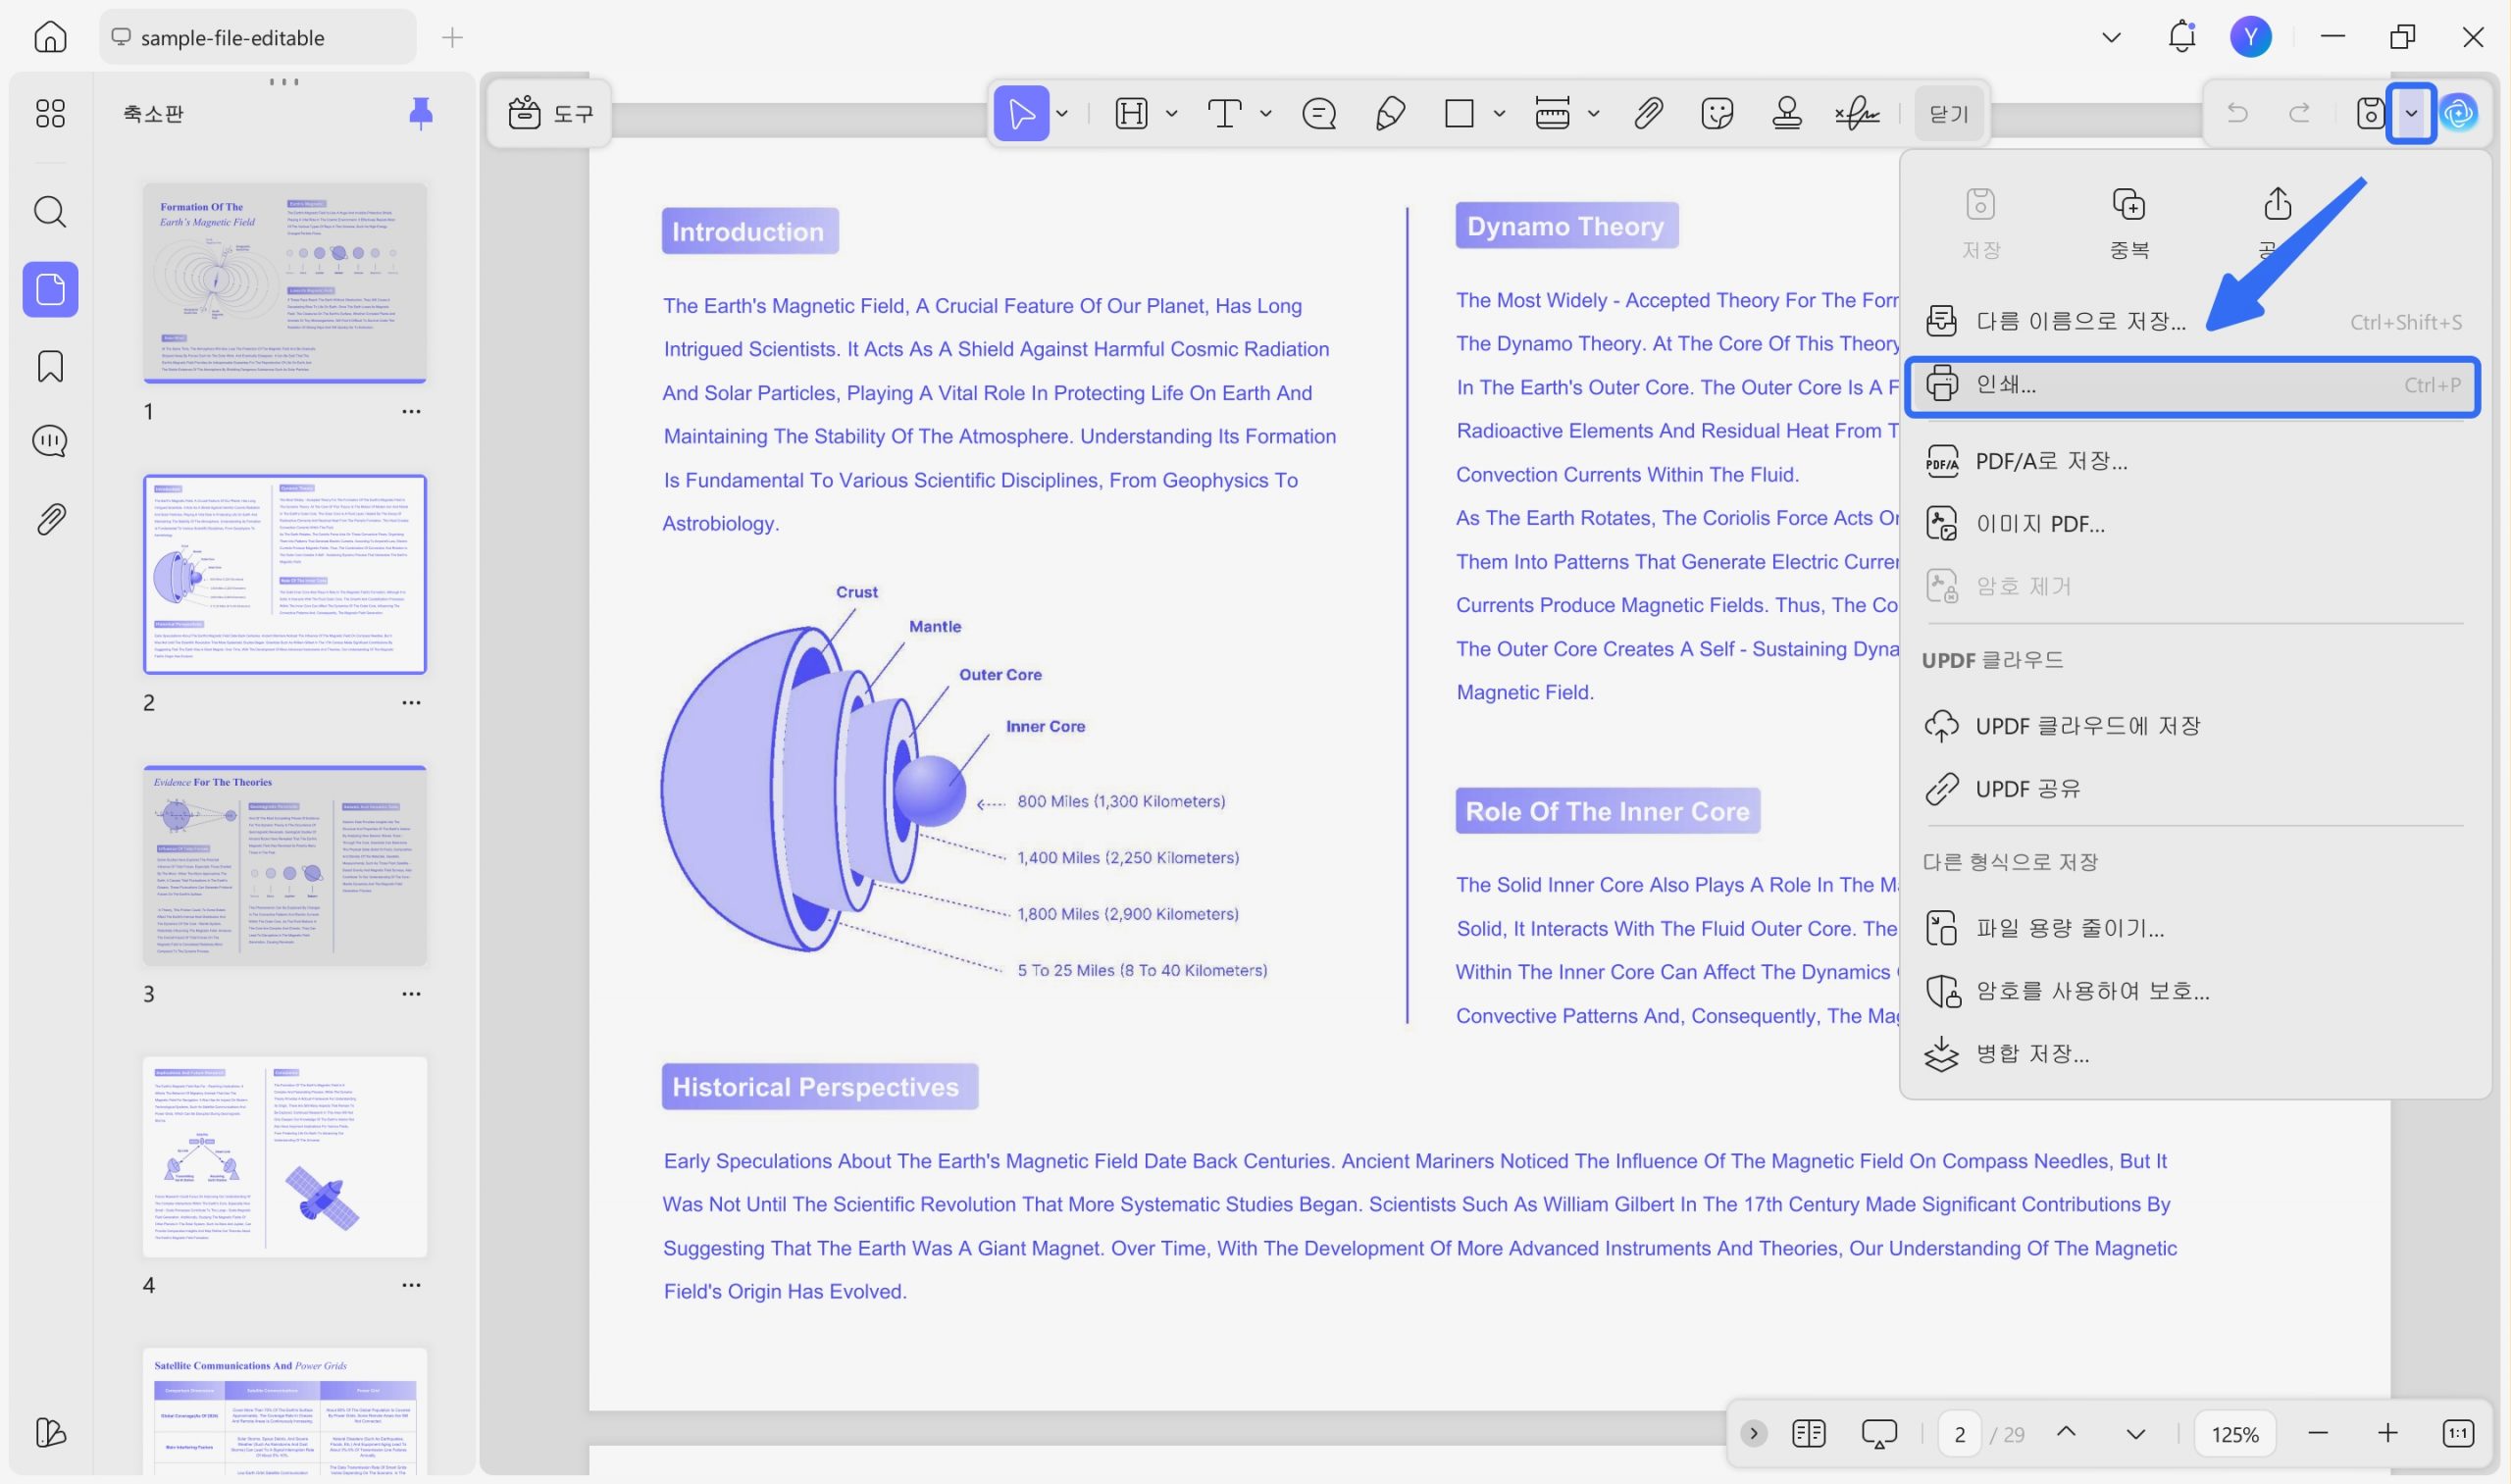Open the search panel icon in sidebar
The image size is (2511, 1484).
50,212
